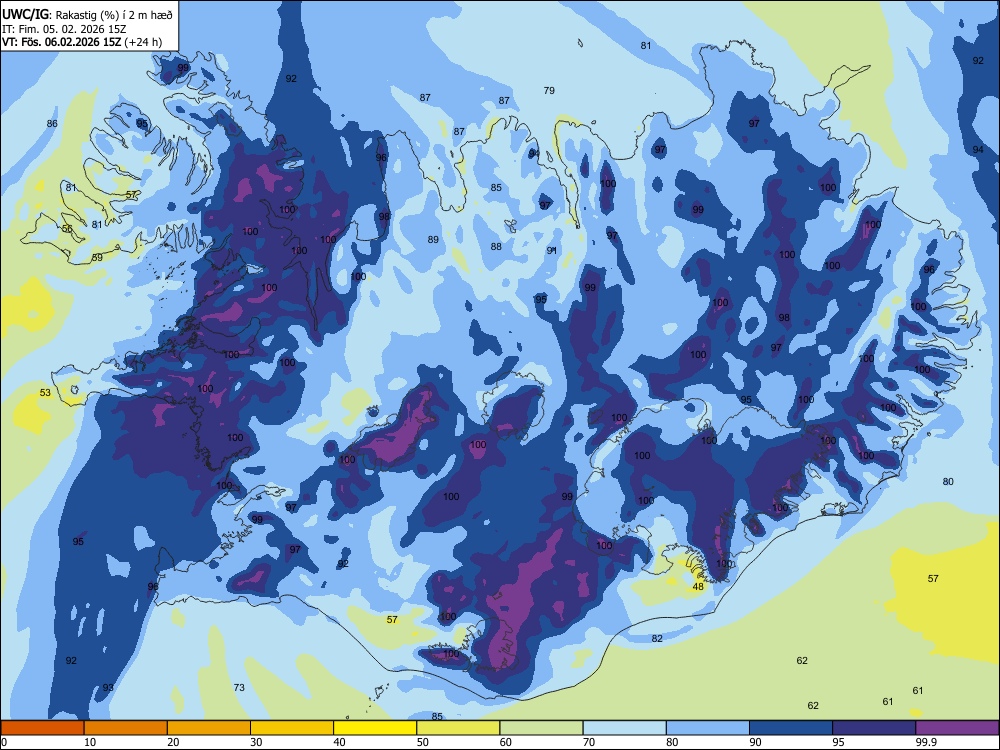Select the 'IT: Fim. 05. 02. 2026 15Z' line
1000x750 pixels.
pos(63,29)
